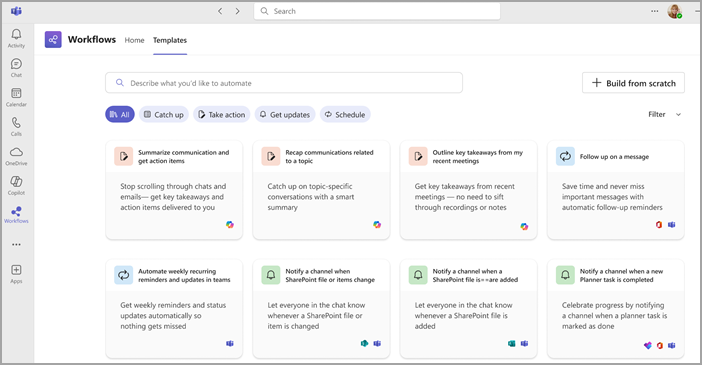Click SharePoint badge on items change card
Image resolution: width=702 pixels, height=365 pixels.
[x=364, y=344]
